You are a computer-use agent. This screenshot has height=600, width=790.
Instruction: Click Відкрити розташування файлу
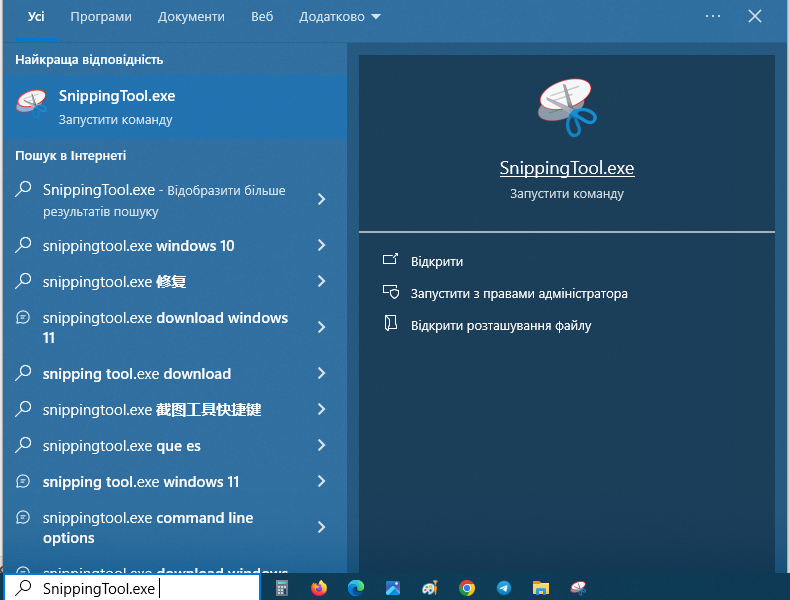pyautogui.click(x=501, y=326)
